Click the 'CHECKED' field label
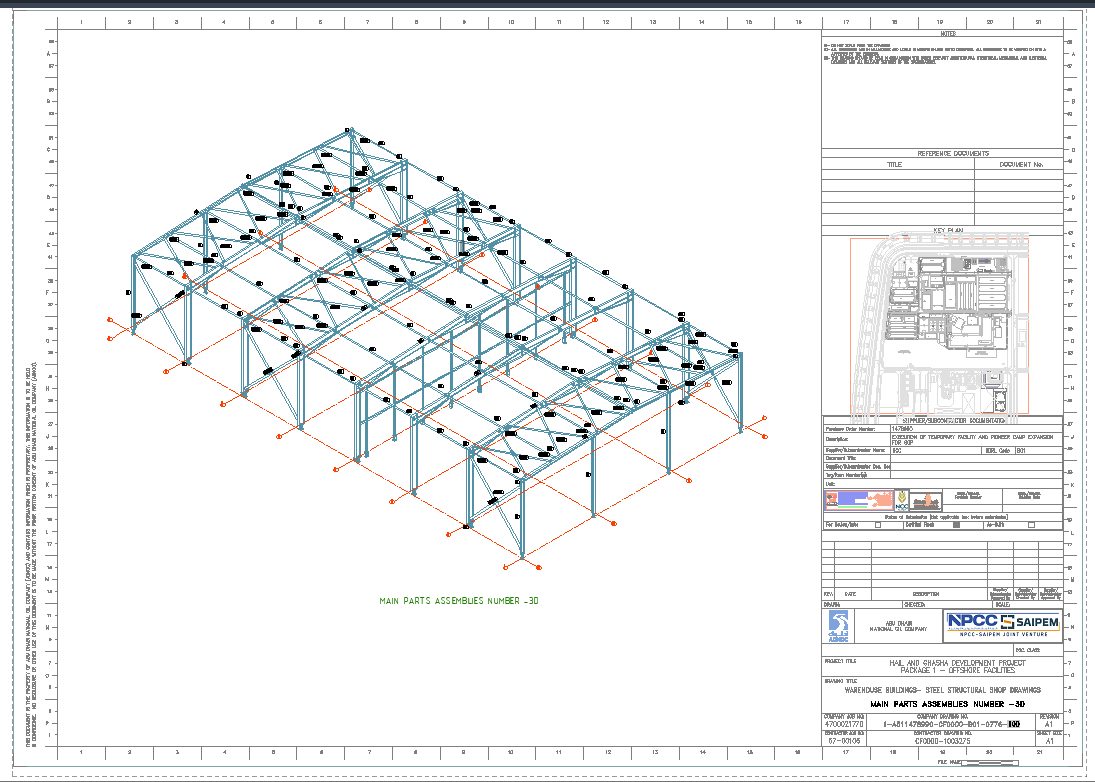The width and height of the screenshot is (1095, 782). [915, 605]
